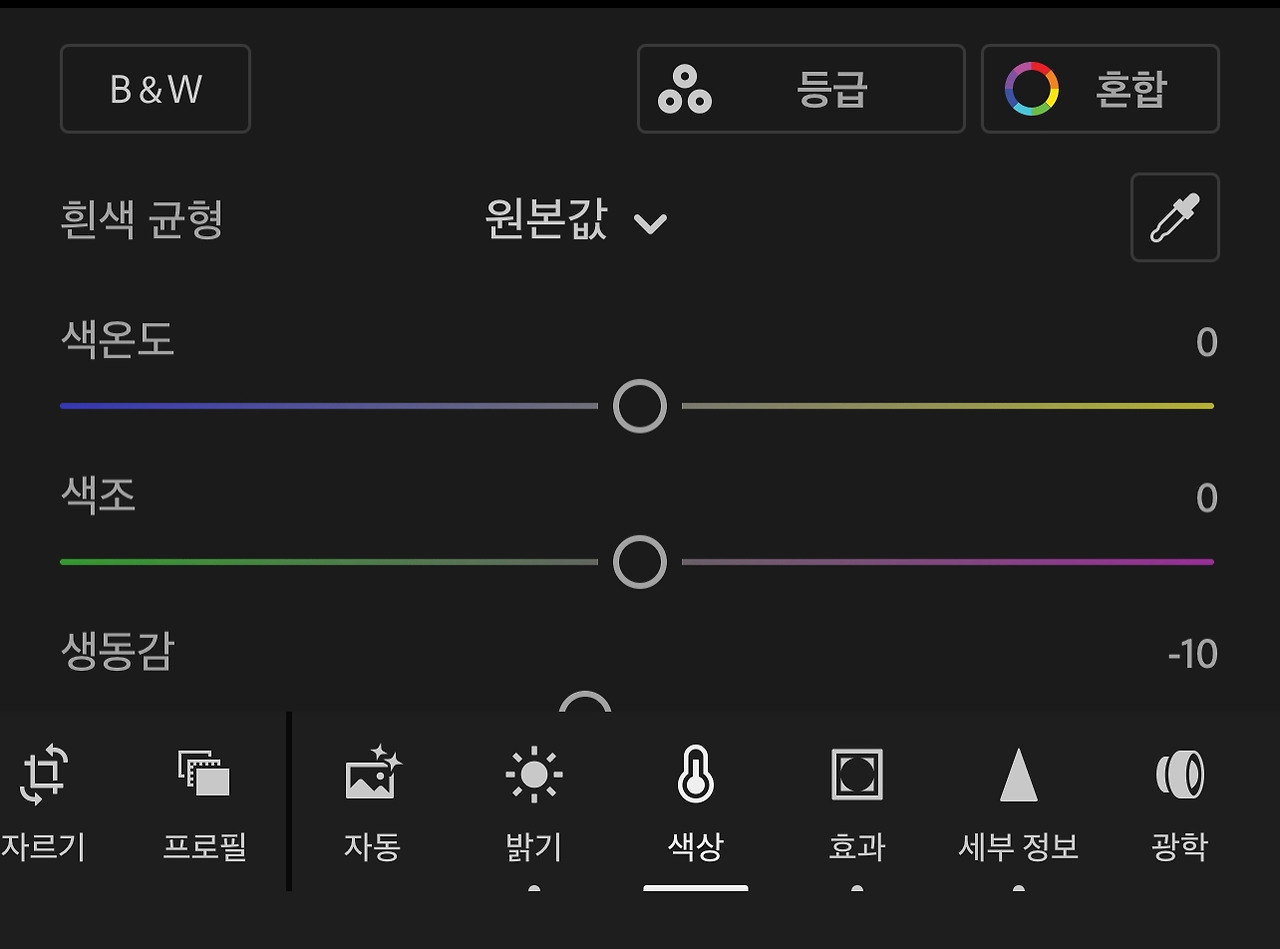Open the 혼합 color mix panel
Screen dimensions: 1280x949
coord(1100,89)
